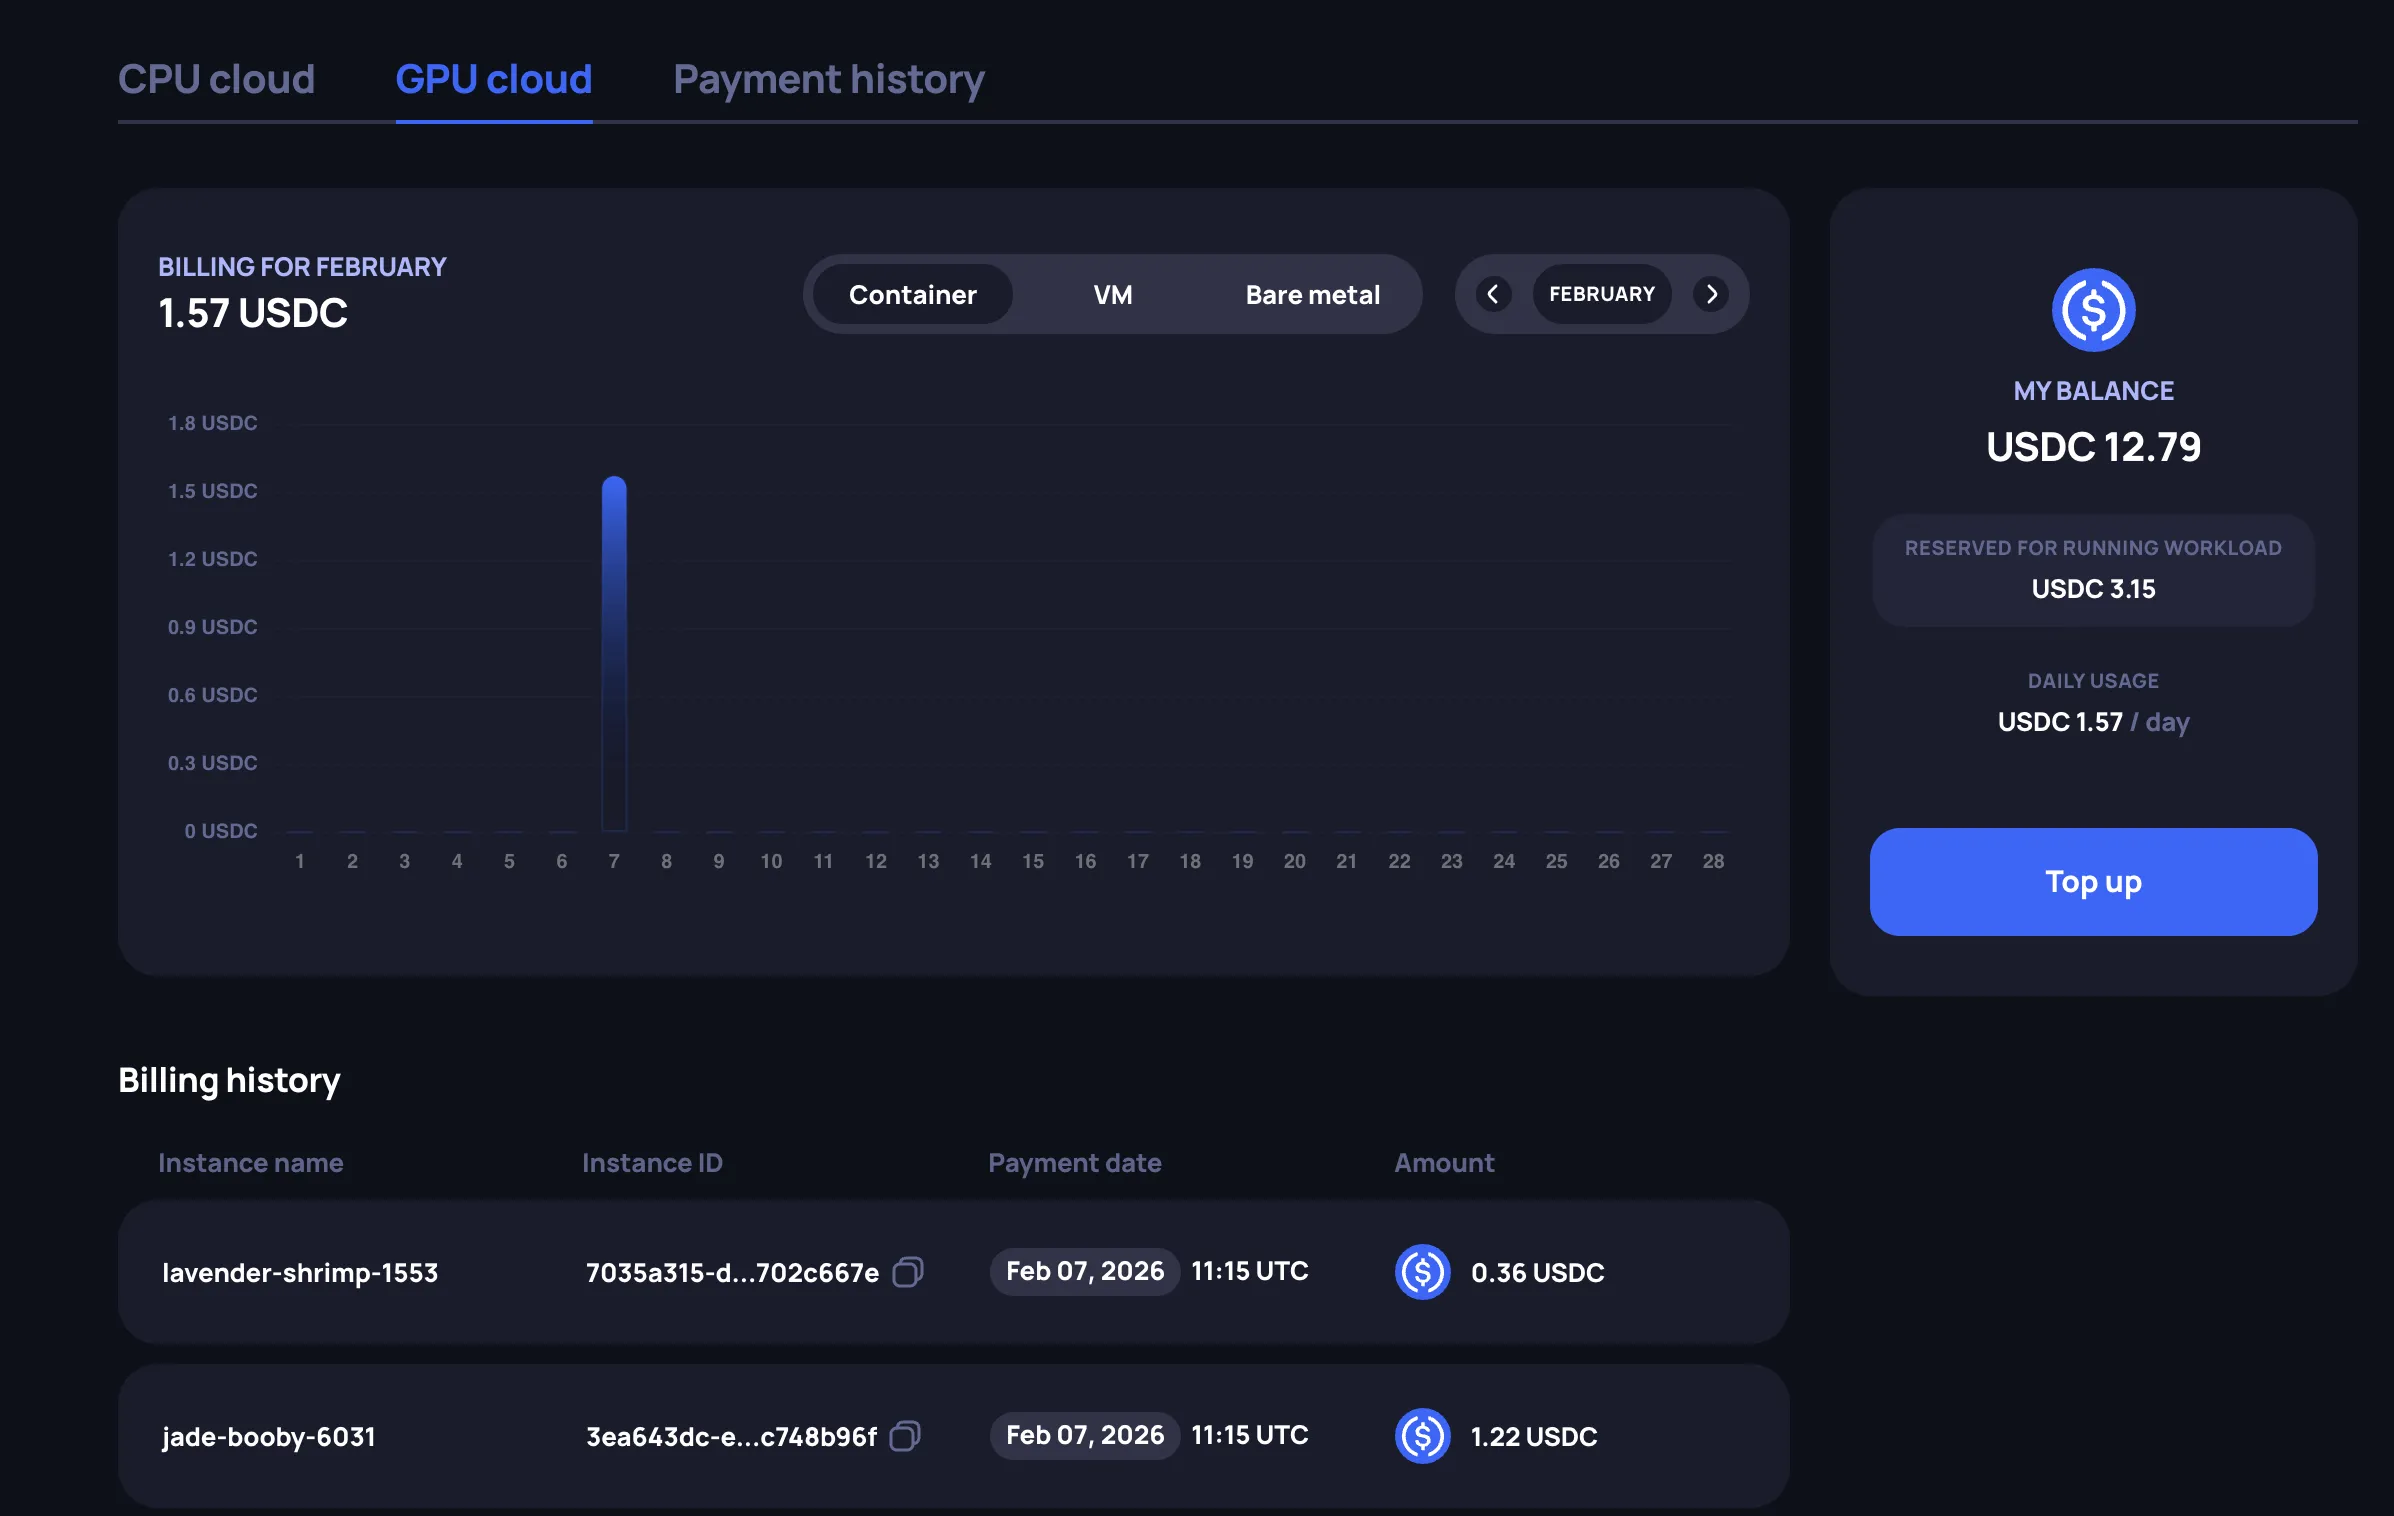Copy the jade-booby-6031 instance ID
The image size is (2394, 1516).
click(x=906, y=1437)
